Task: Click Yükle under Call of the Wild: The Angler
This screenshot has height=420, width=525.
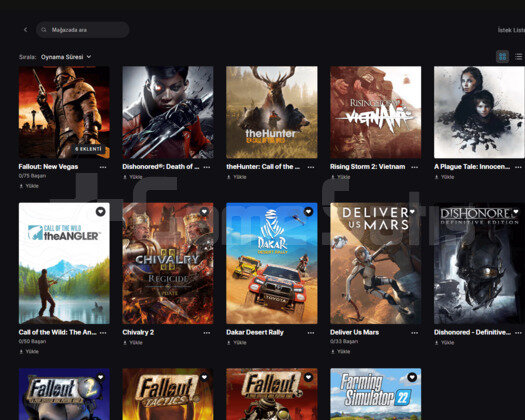Action: tap(29, 352)
